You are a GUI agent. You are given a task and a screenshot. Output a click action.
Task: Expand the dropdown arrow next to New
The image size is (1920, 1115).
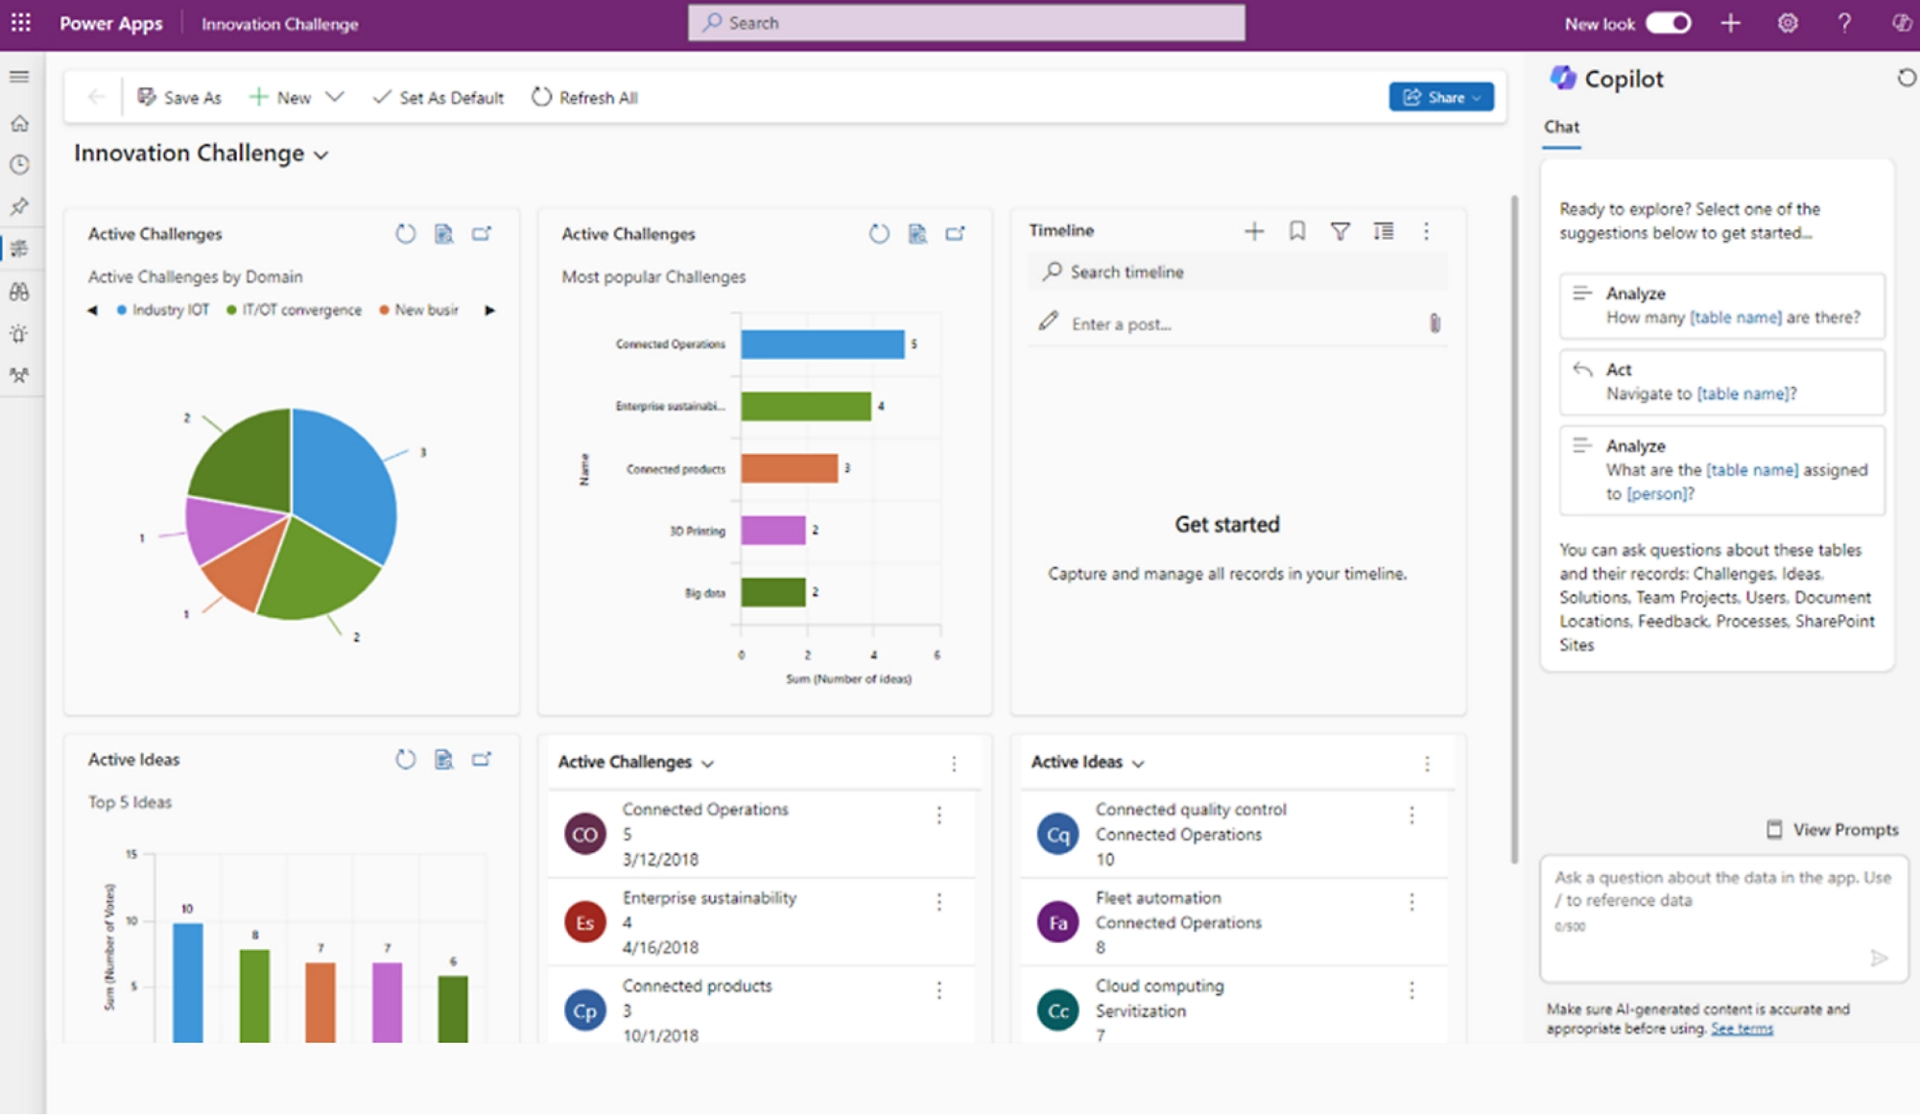335,97
